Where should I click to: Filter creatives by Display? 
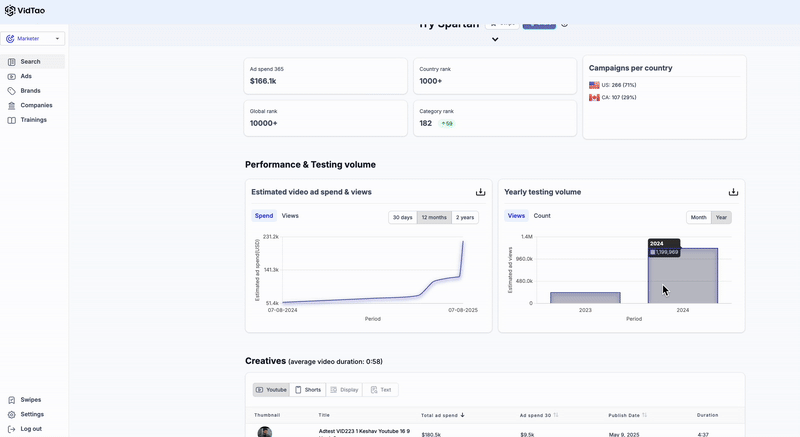click(344, 390)
